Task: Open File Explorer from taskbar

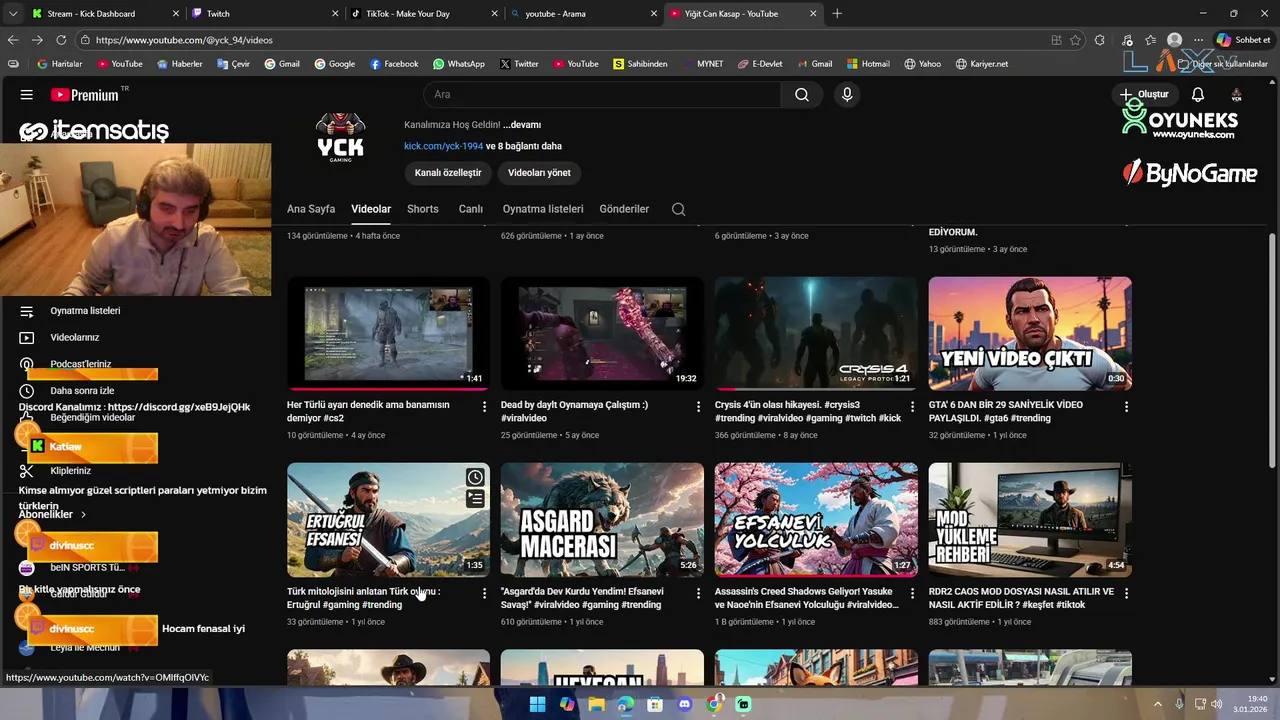Action: [x=596, y=705]
